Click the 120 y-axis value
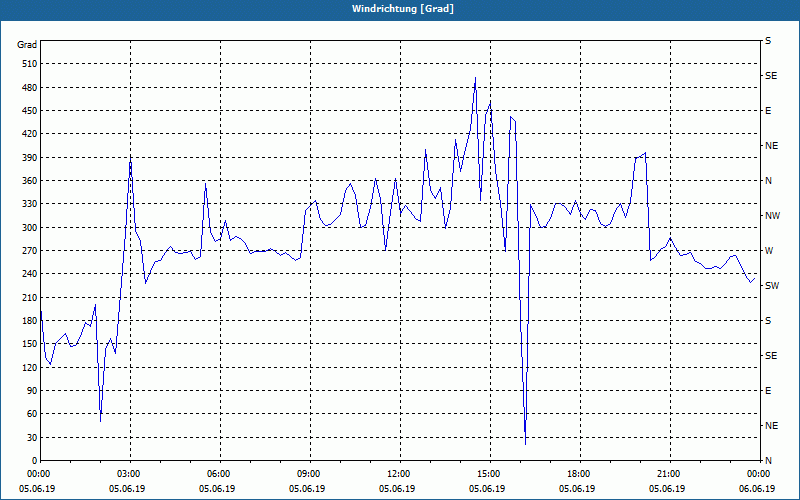The image size is (800, 500). [x=30, y=367]
